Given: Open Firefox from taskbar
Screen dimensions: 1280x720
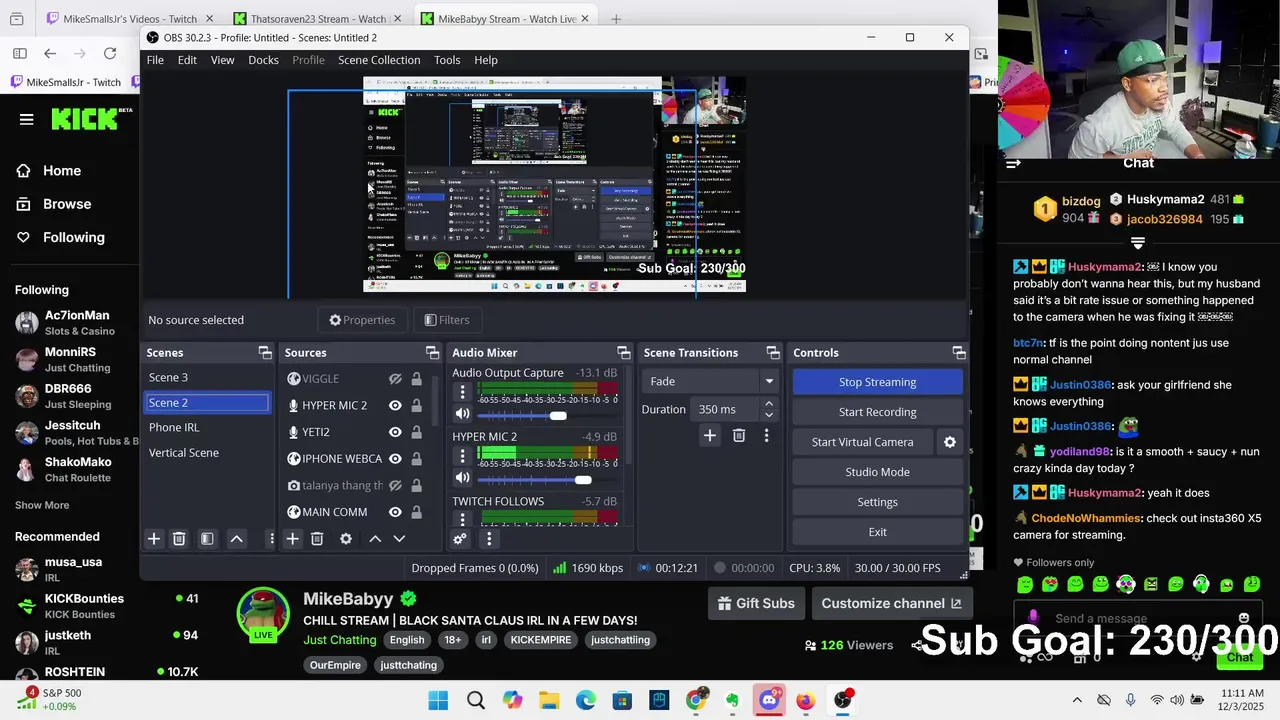Looking at the screenshot, I should pos(805,700).
